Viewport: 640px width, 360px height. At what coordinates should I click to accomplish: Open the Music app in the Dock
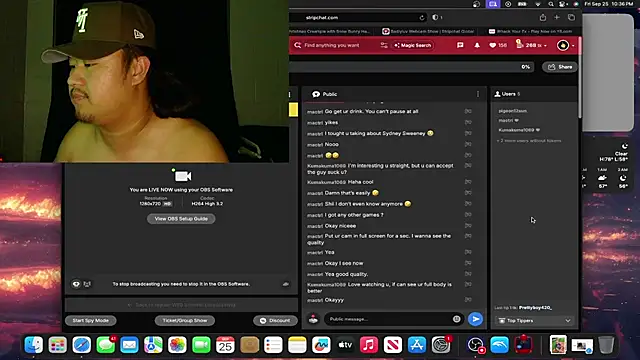tap(369, 345)
